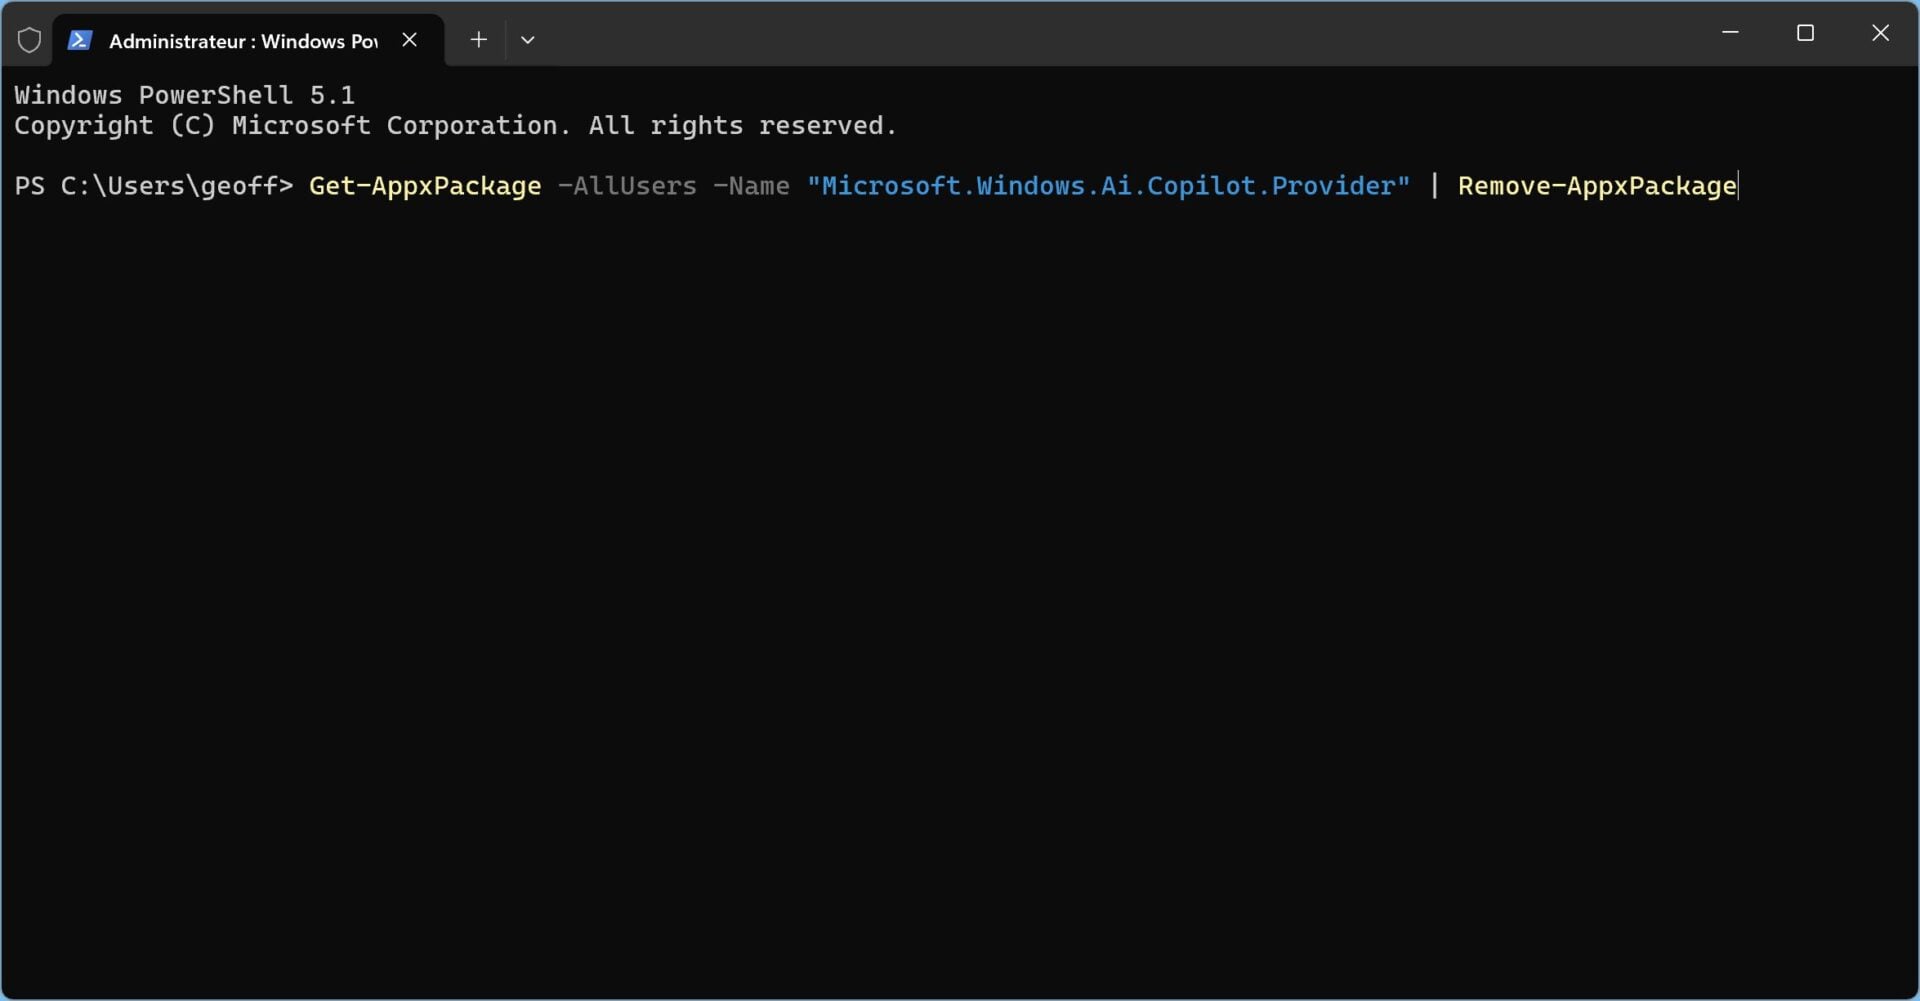Viewport: 1920px width, 1001px height.
Task: Open a new tab with plus button
Action: (x=478, y=40)
